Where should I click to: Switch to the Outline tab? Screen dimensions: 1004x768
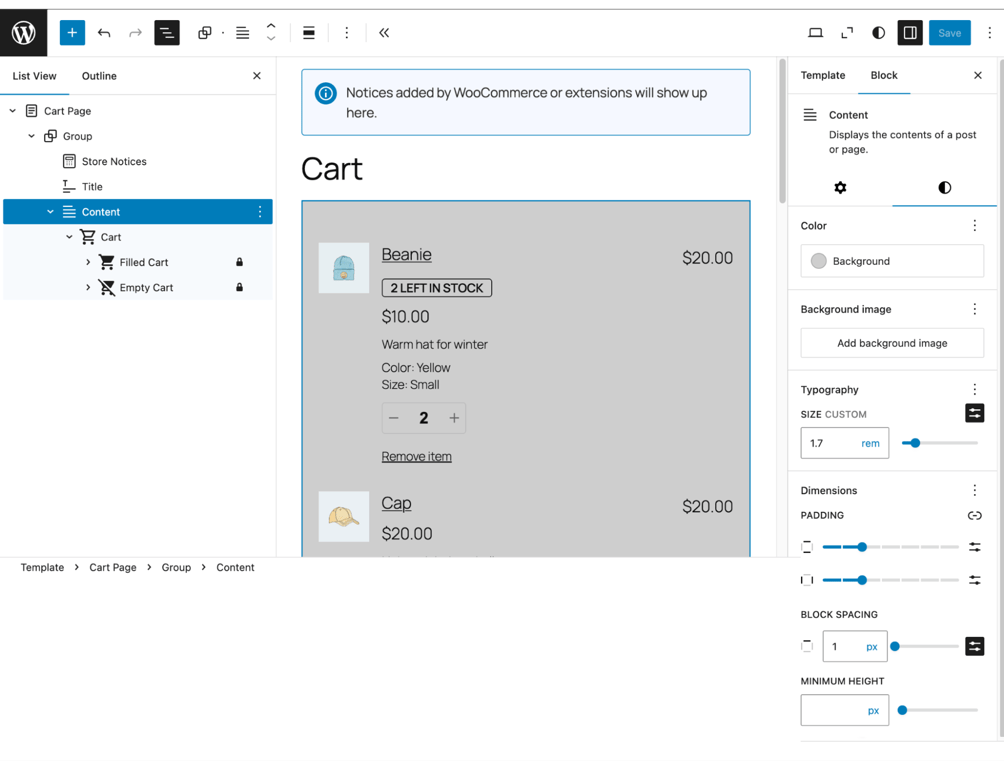(98, 75)
